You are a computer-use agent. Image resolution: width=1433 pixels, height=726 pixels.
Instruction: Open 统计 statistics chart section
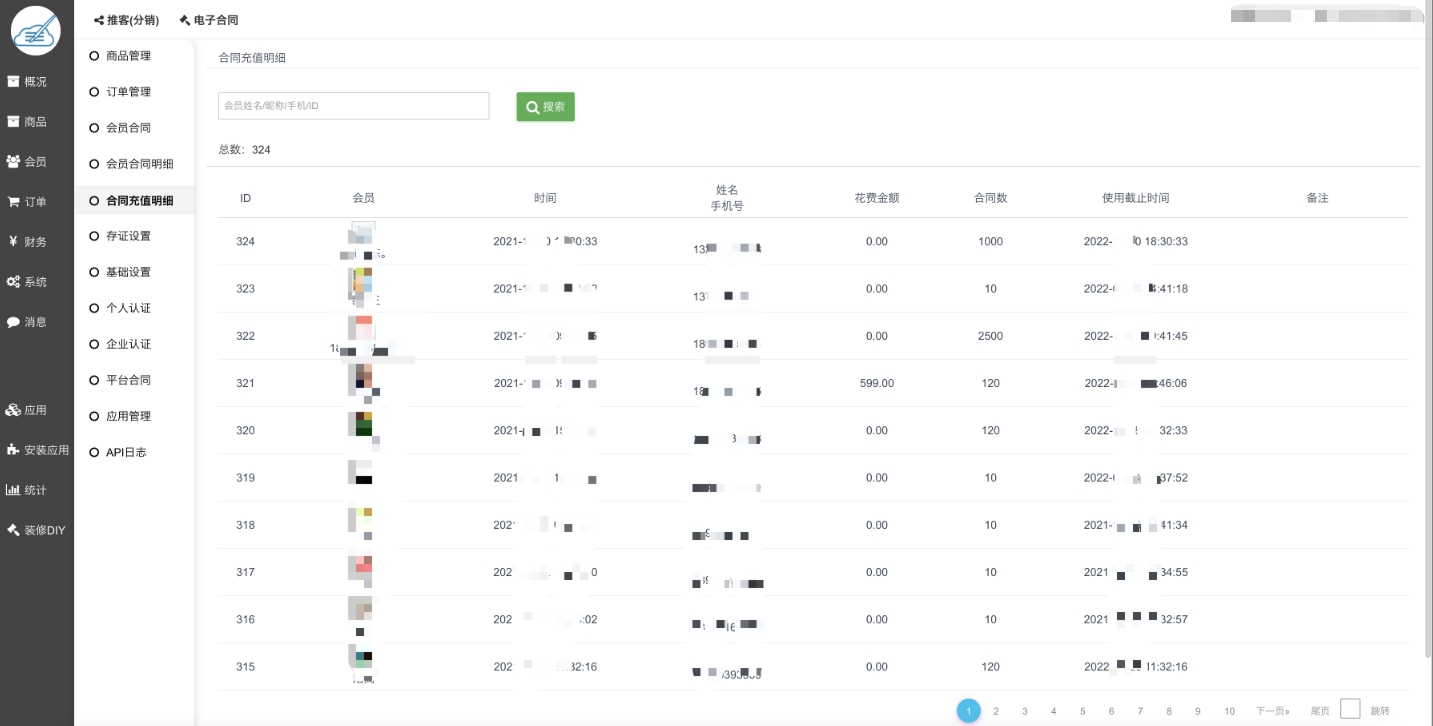[x=28, y=490]
